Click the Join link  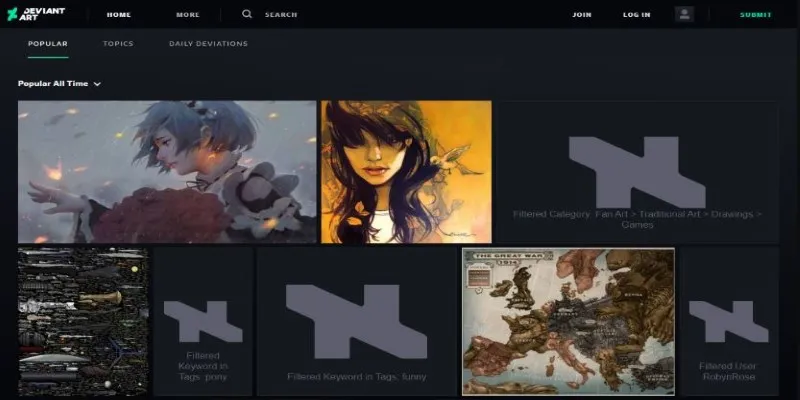click(x=582, y=15)
